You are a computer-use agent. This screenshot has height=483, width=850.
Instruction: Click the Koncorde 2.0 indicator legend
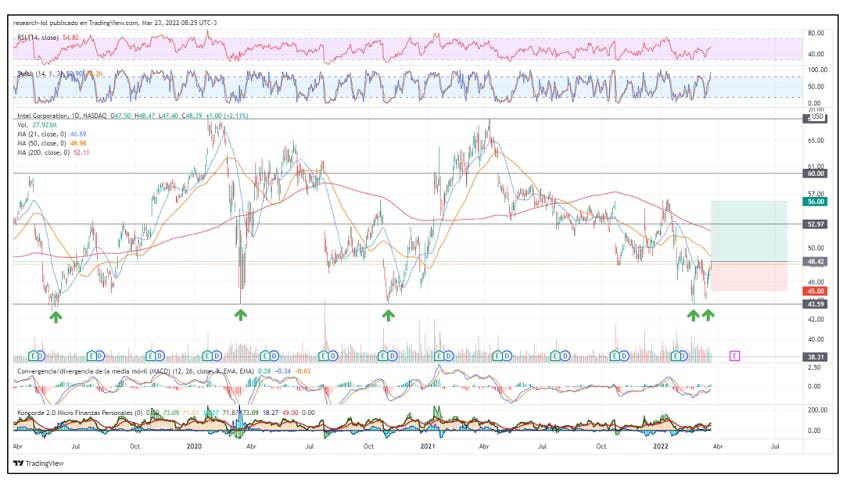(80, 413)
